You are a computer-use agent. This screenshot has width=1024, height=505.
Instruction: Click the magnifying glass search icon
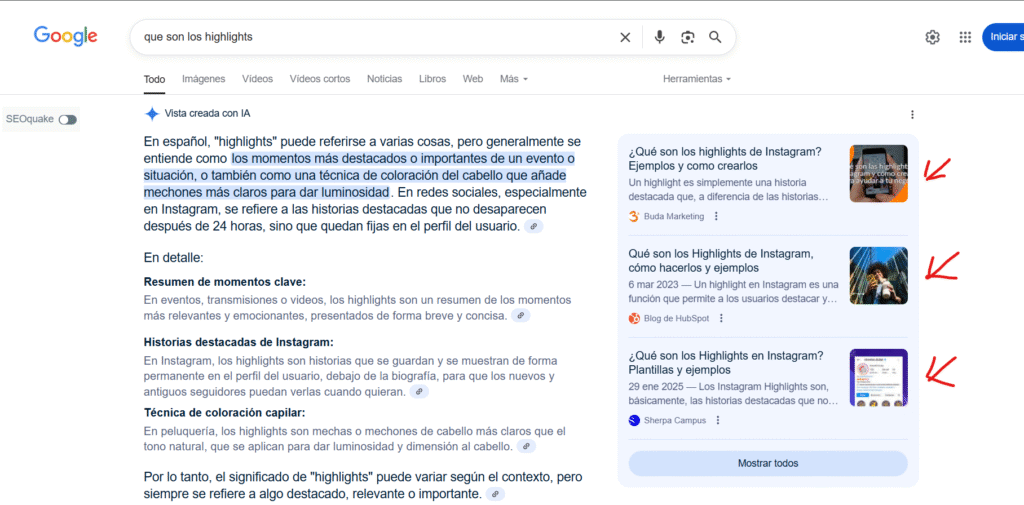point(715,37)
